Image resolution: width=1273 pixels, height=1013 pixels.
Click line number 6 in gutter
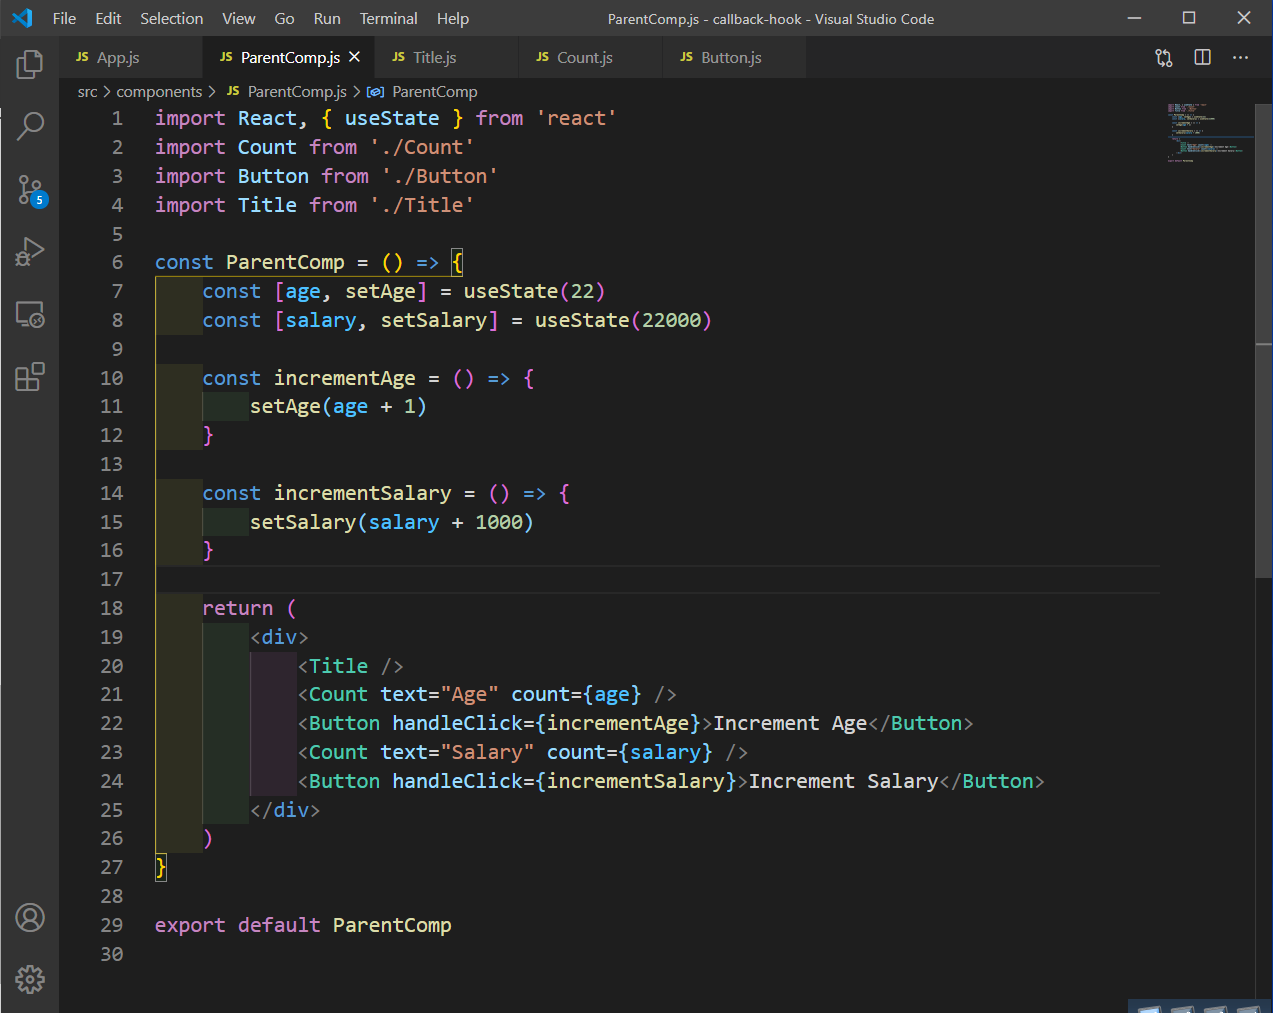[117, 262]
